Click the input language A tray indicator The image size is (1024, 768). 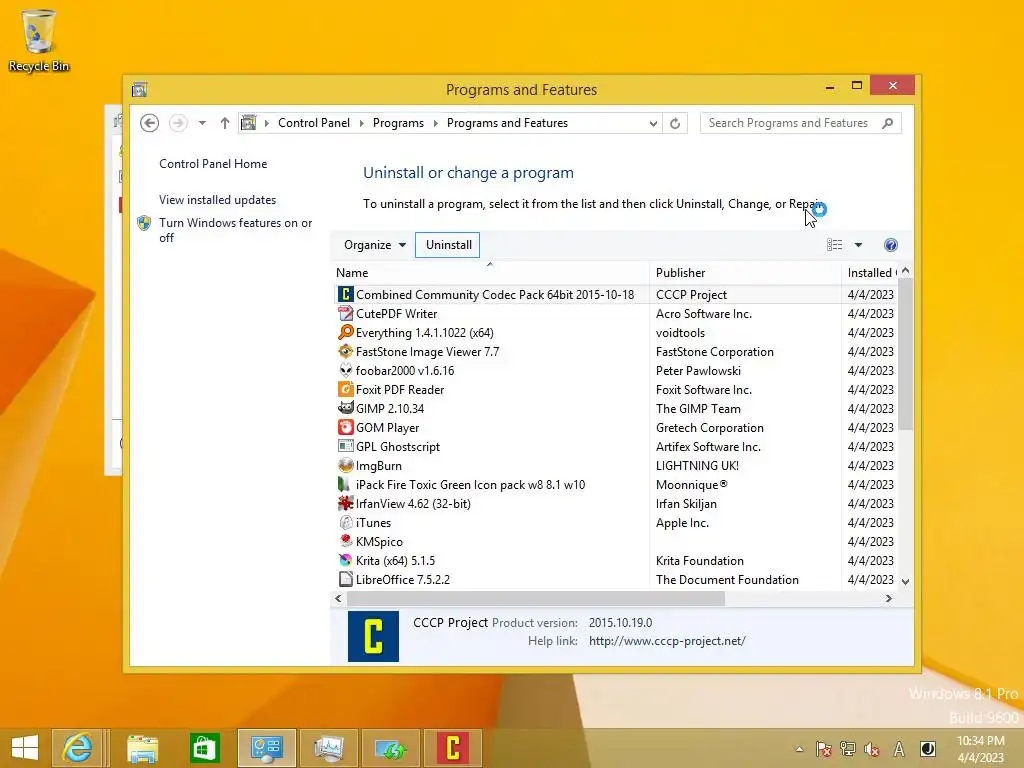coord(899,749)
